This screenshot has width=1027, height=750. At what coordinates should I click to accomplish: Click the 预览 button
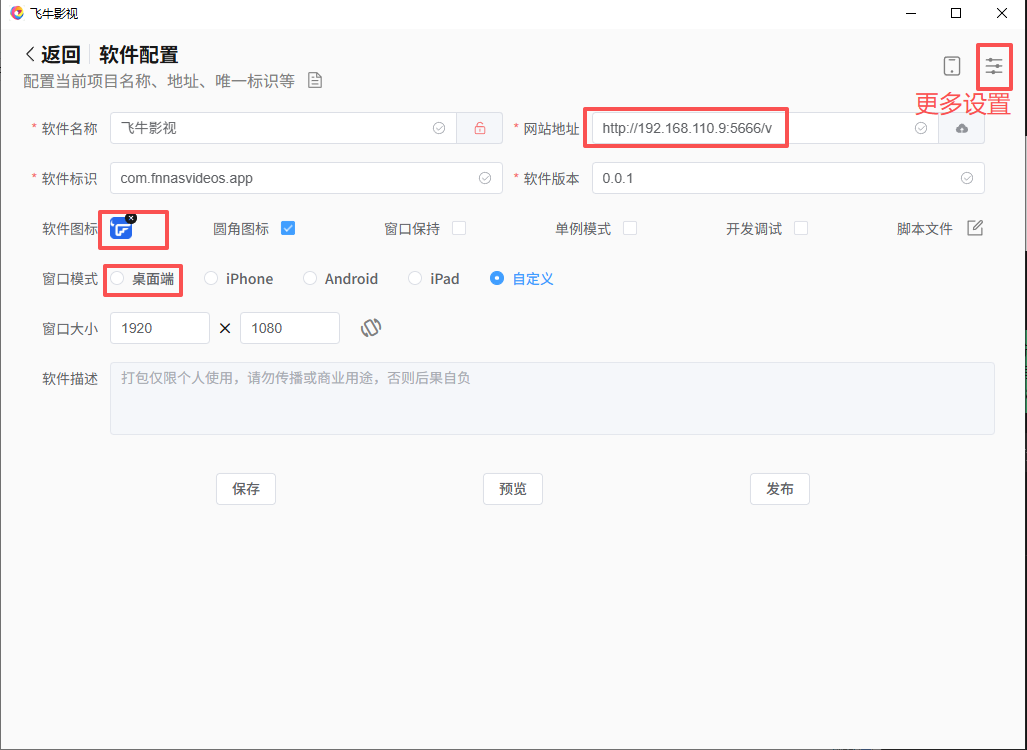click(x=513, y=489)
